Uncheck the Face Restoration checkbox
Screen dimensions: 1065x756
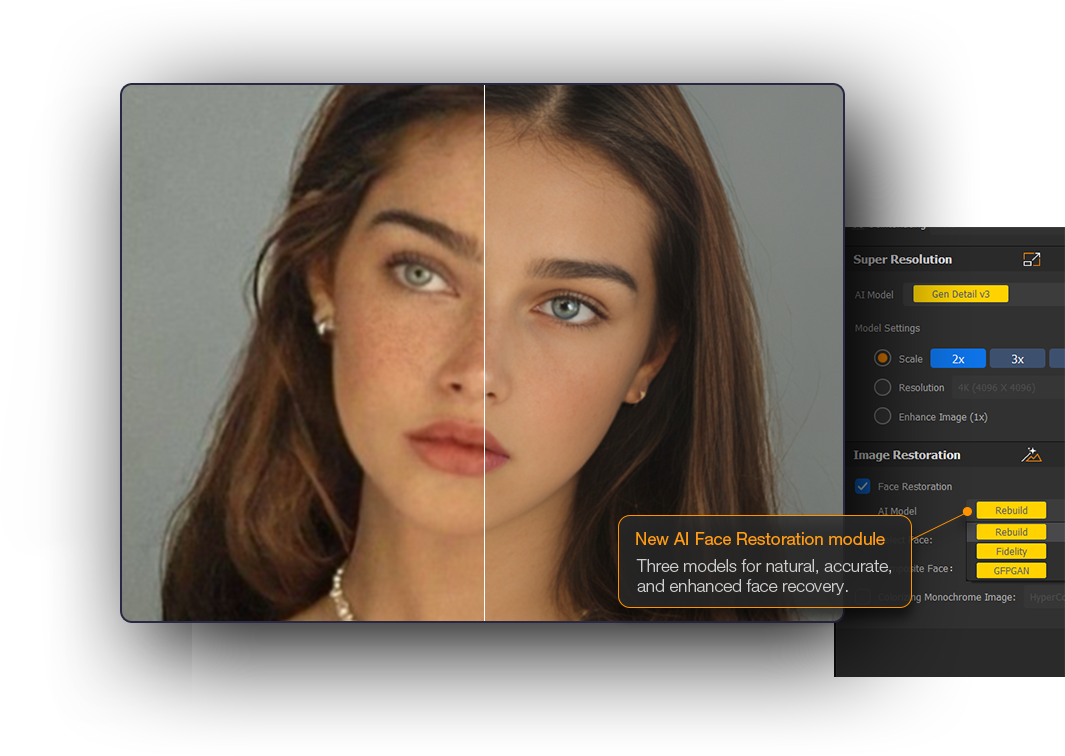coord(863,486)
